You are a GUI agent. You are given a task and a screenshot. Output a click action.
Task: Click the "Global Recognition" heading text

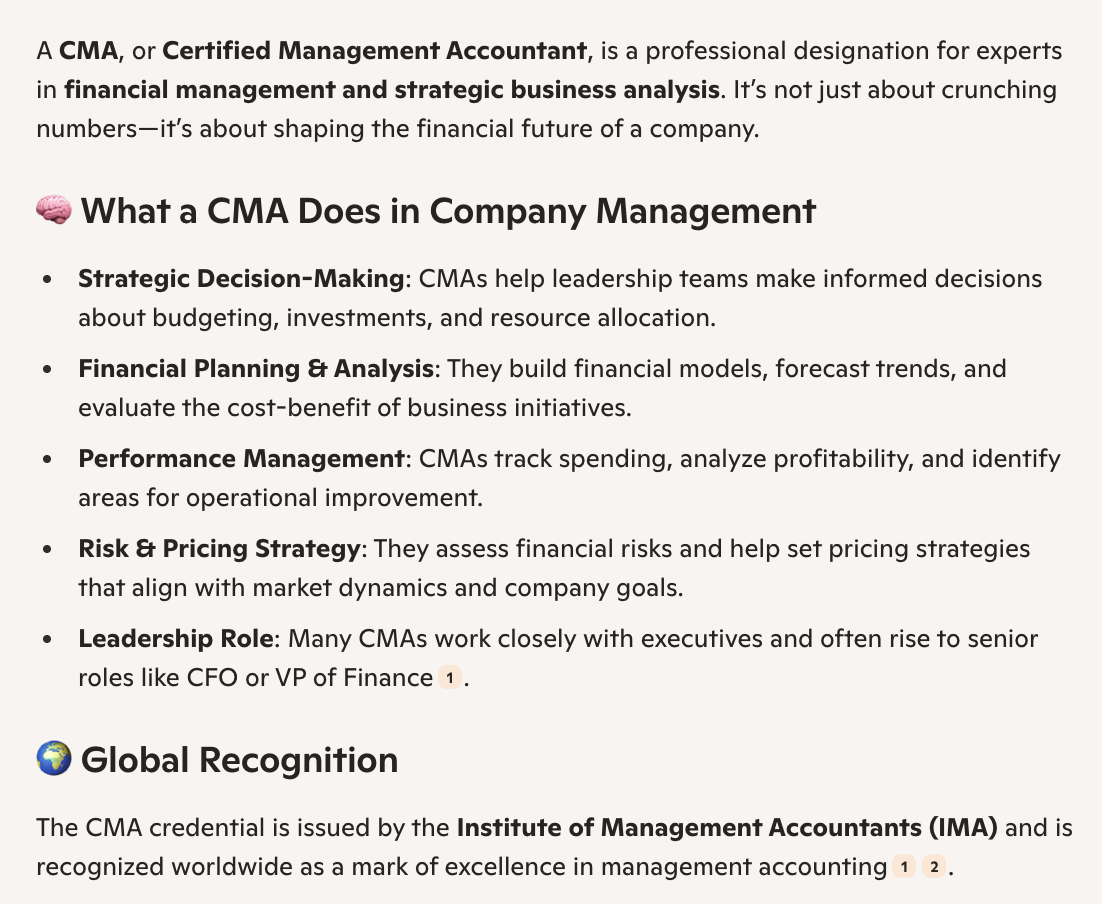point(239,759)
